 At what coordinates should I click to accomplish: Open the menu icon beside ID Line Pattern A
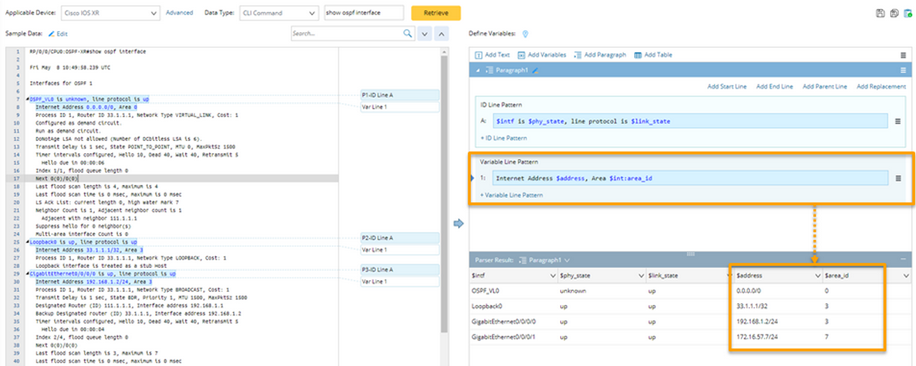pos(898,121)
